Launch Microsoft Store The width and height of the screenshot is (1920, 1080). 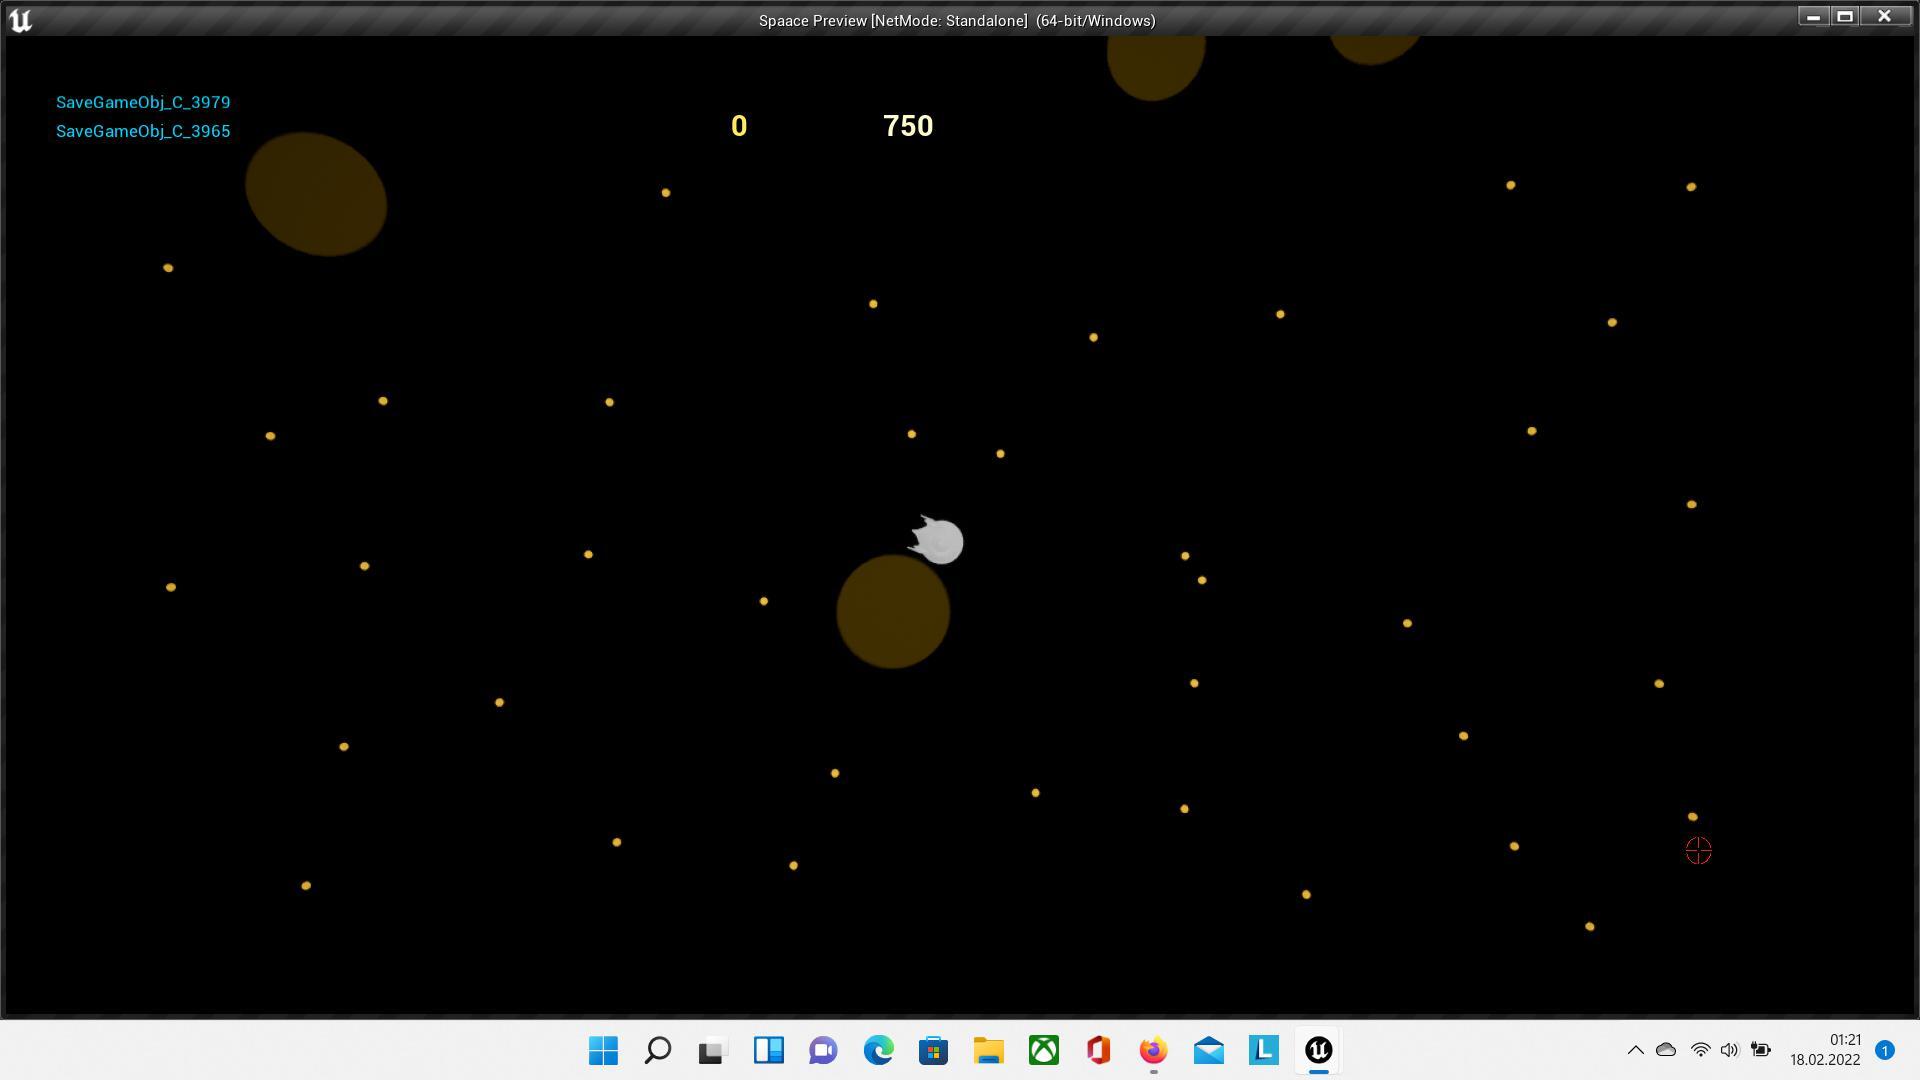932,1050
